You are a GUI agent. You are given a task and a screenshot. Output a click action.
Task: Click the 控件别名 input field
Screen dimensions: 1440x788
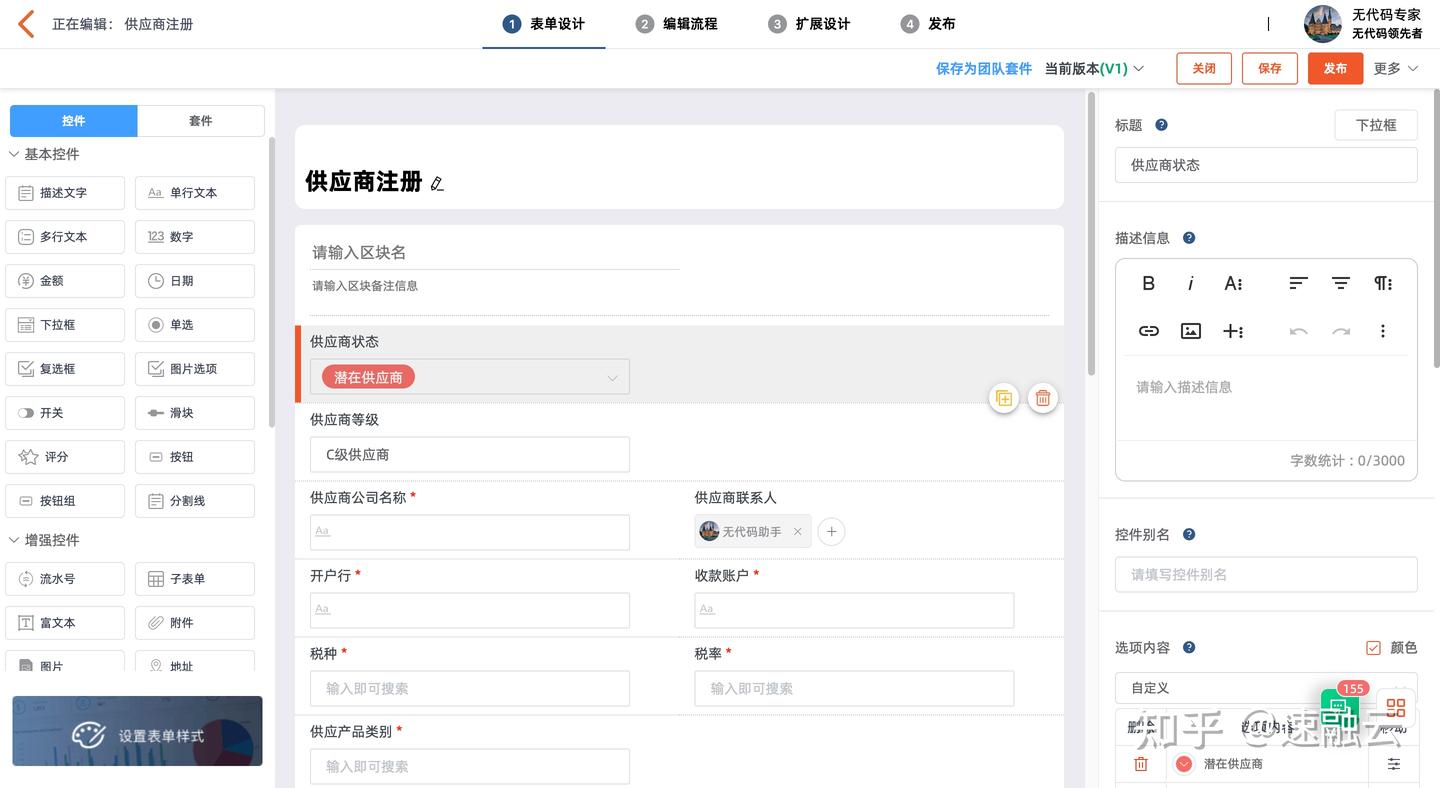coord(1265,573)
